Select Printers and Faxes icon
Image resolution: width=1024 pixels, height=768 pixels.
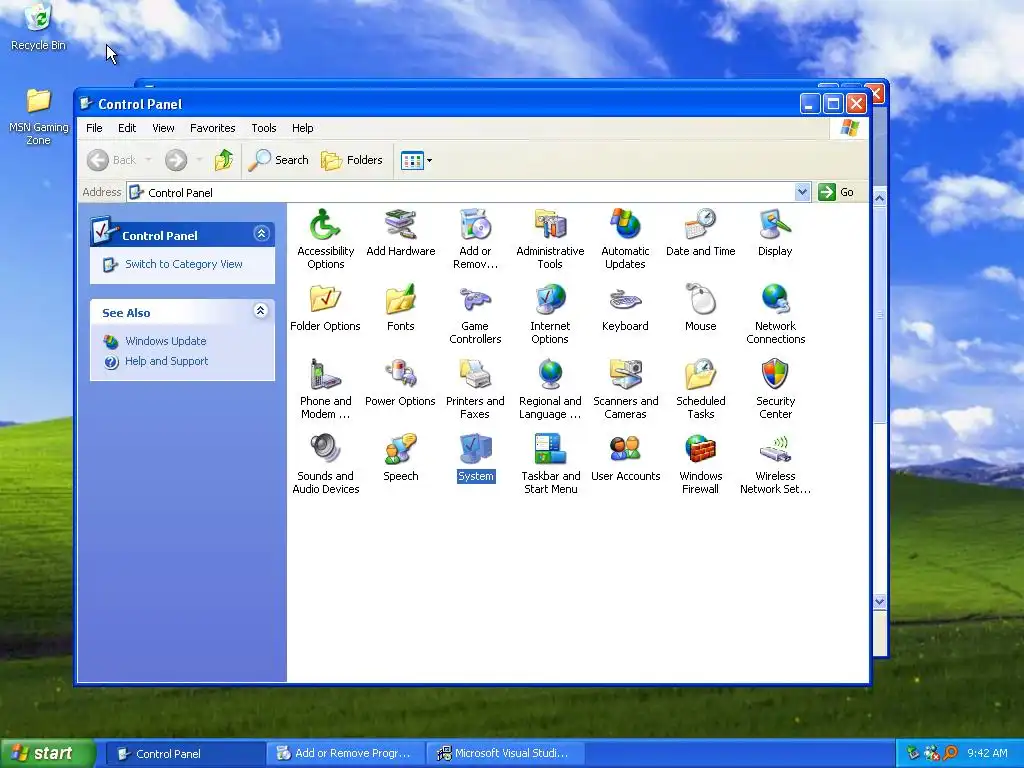[x=475, y=389]
